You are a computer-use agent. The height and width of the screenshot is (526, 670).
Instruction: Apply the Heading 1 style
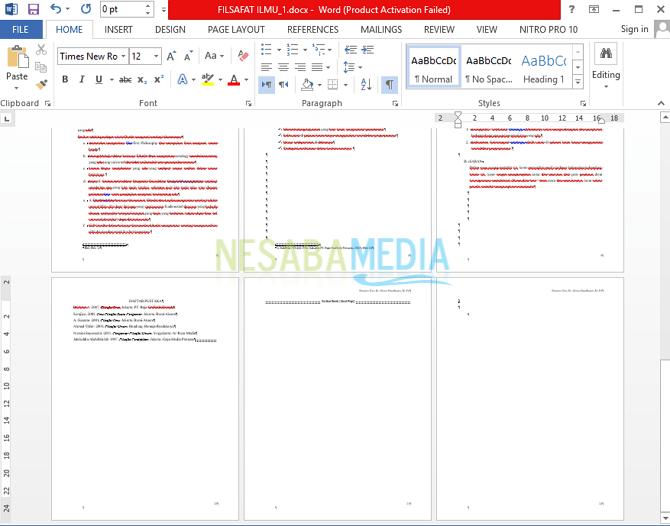[544, 67]
